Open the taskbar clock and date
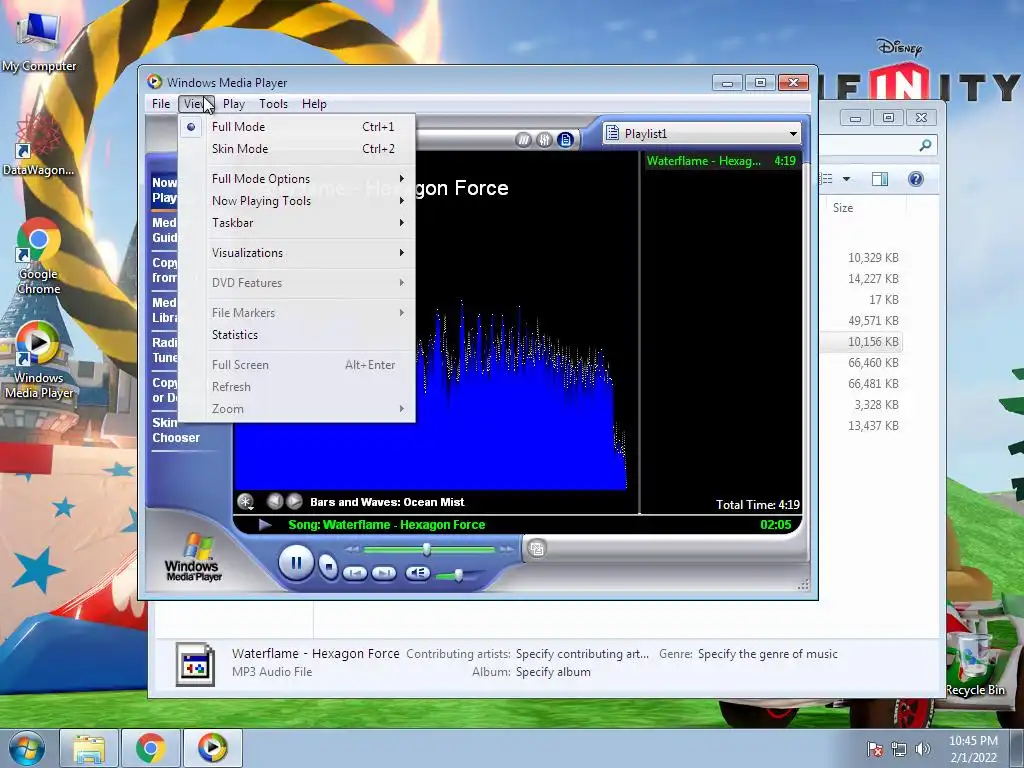 coord(973,749)
